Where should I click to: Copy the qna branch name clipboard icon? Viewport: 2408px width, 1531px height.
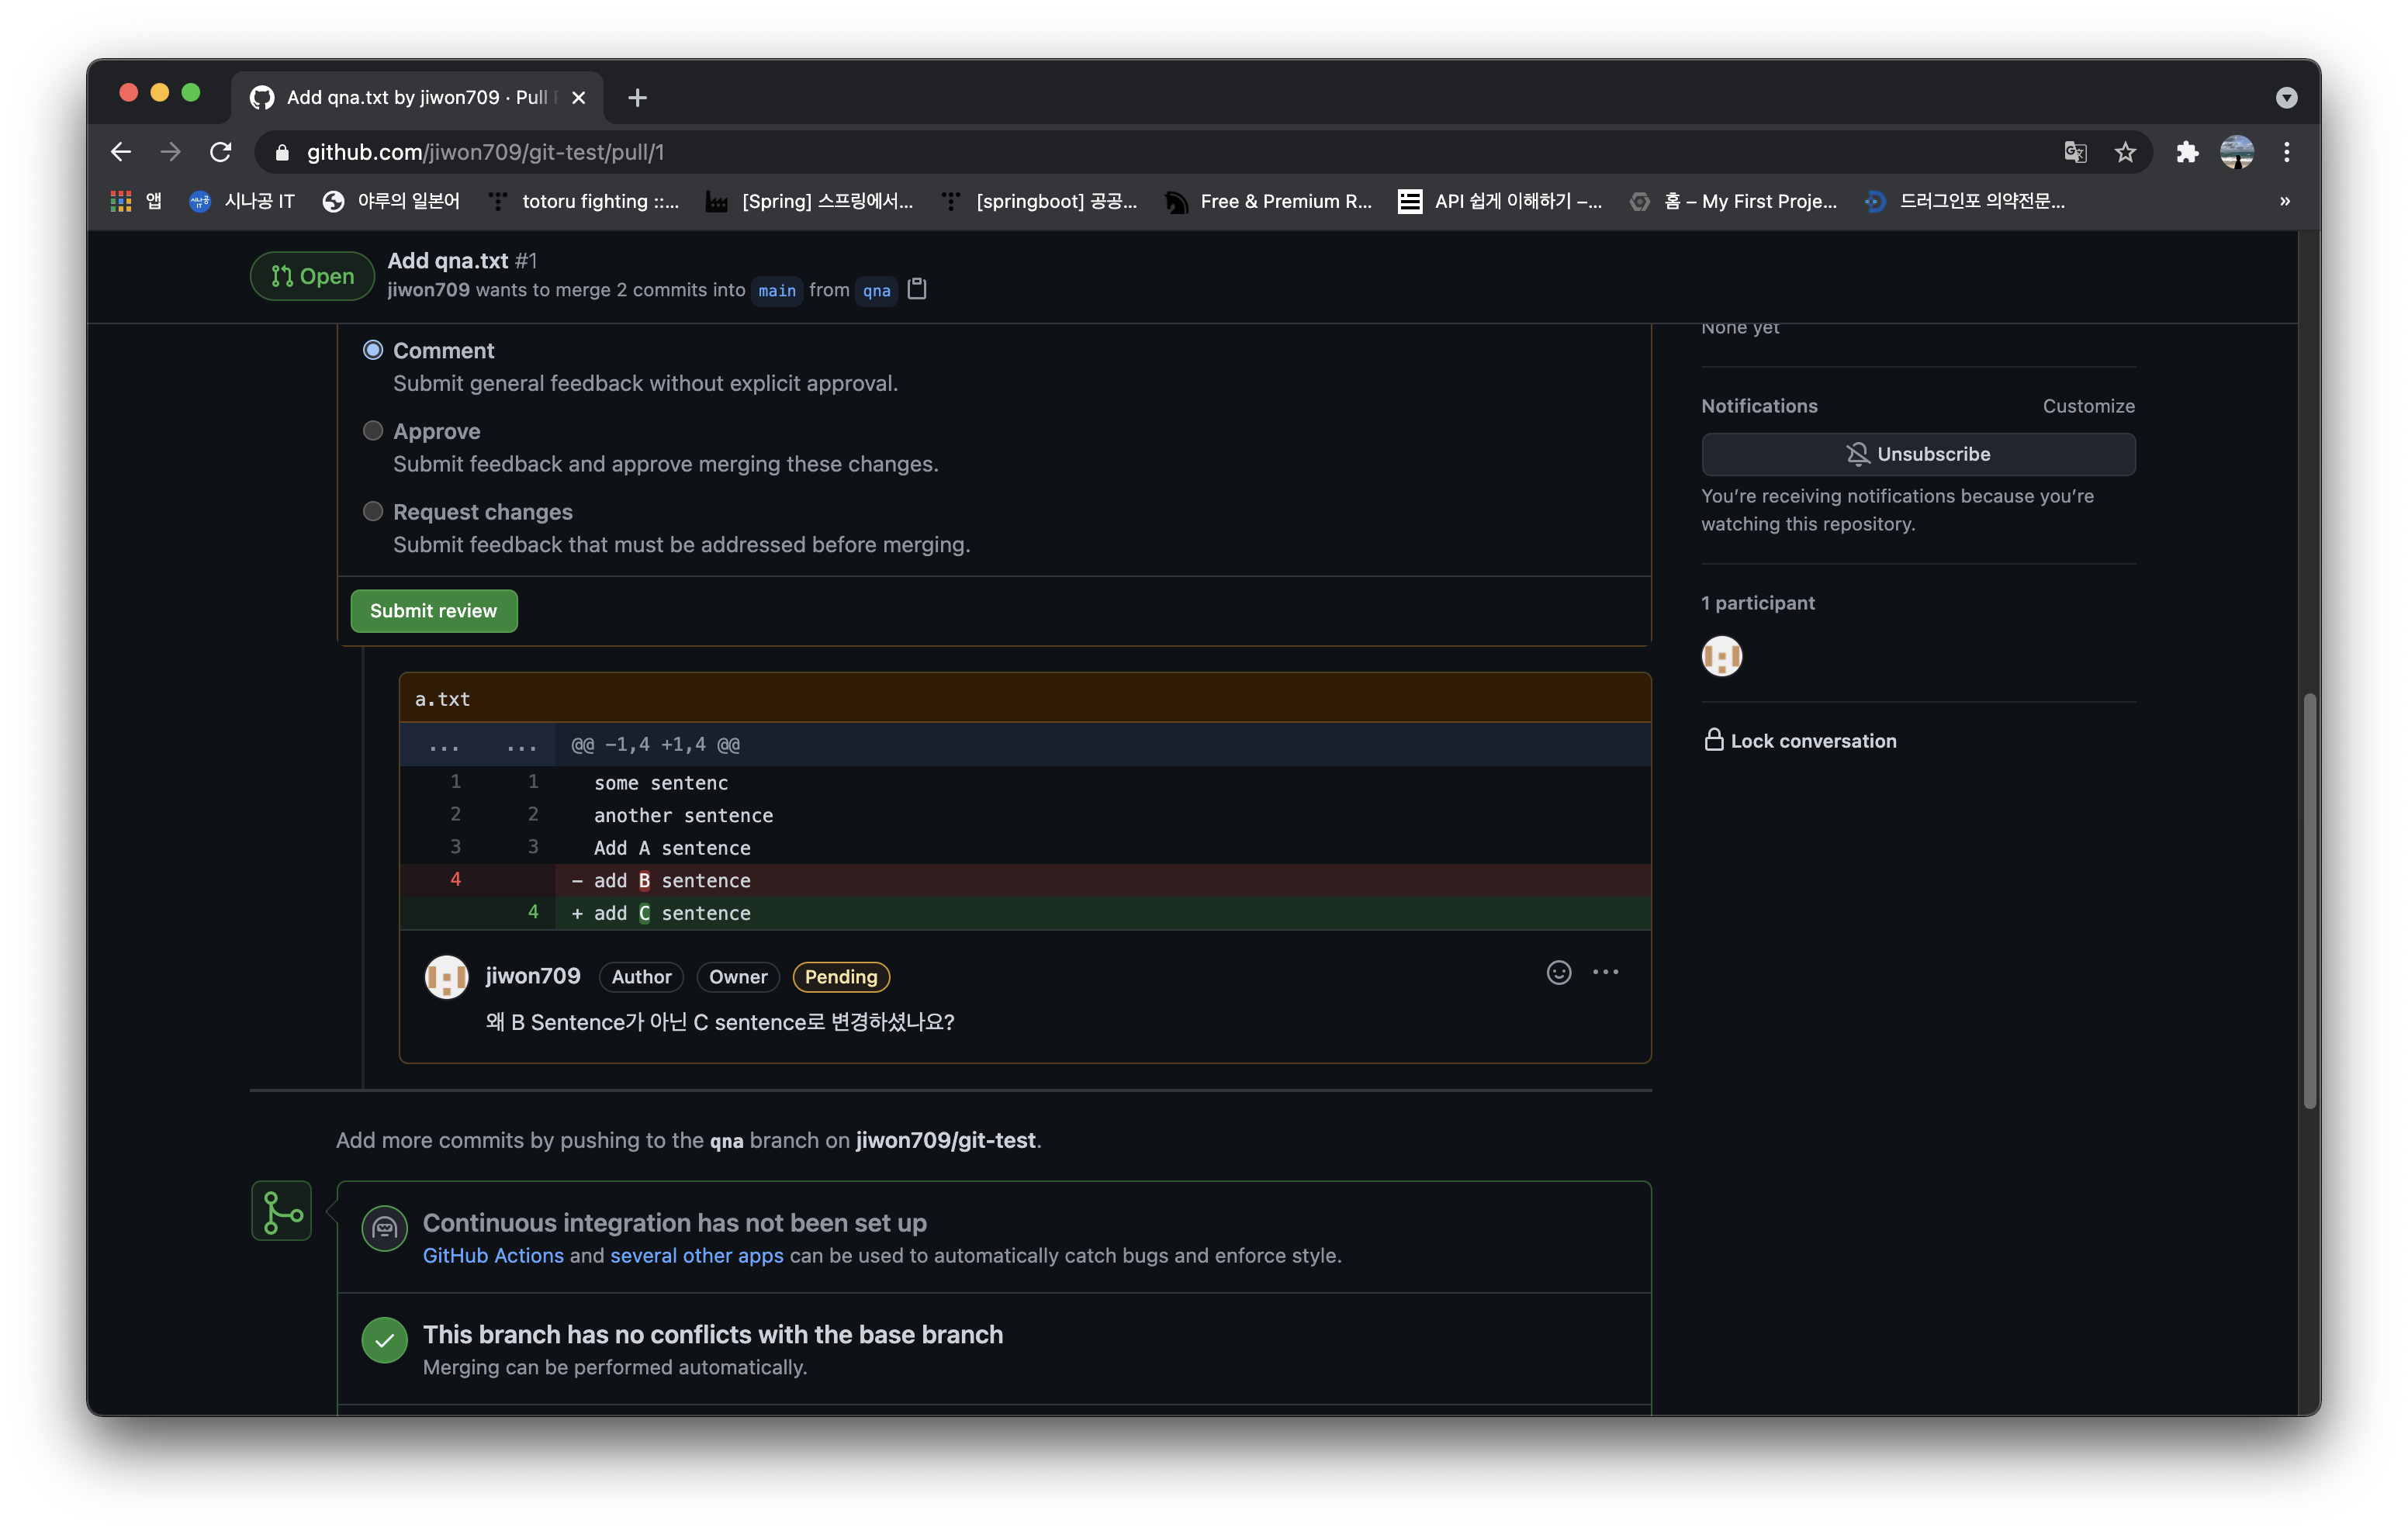point(917,289)
